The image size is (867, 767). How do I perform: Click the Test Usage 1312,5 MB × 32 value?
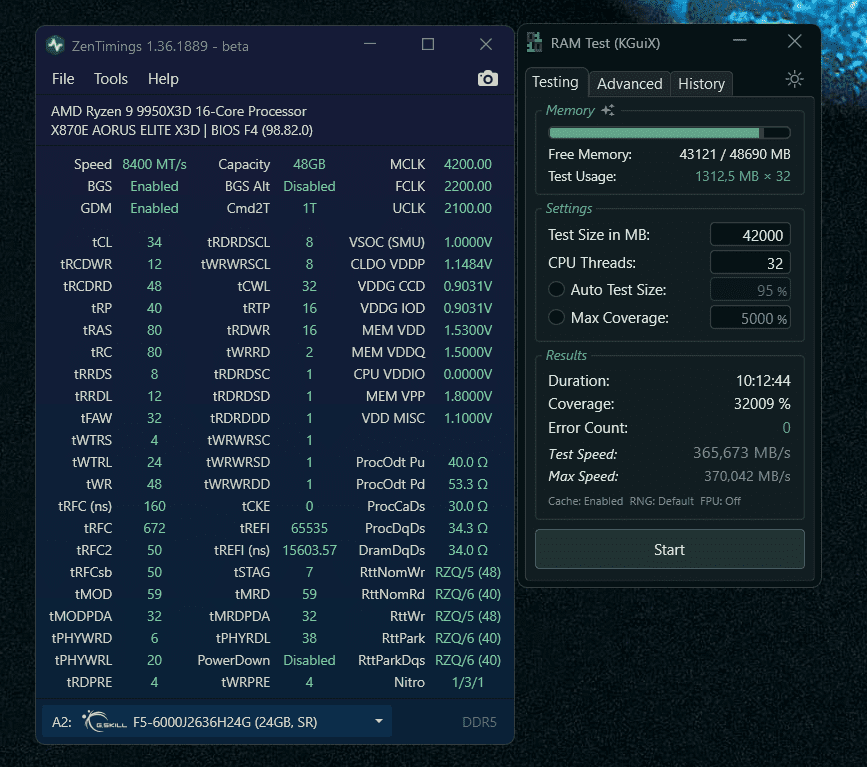[x=743, y=176]
